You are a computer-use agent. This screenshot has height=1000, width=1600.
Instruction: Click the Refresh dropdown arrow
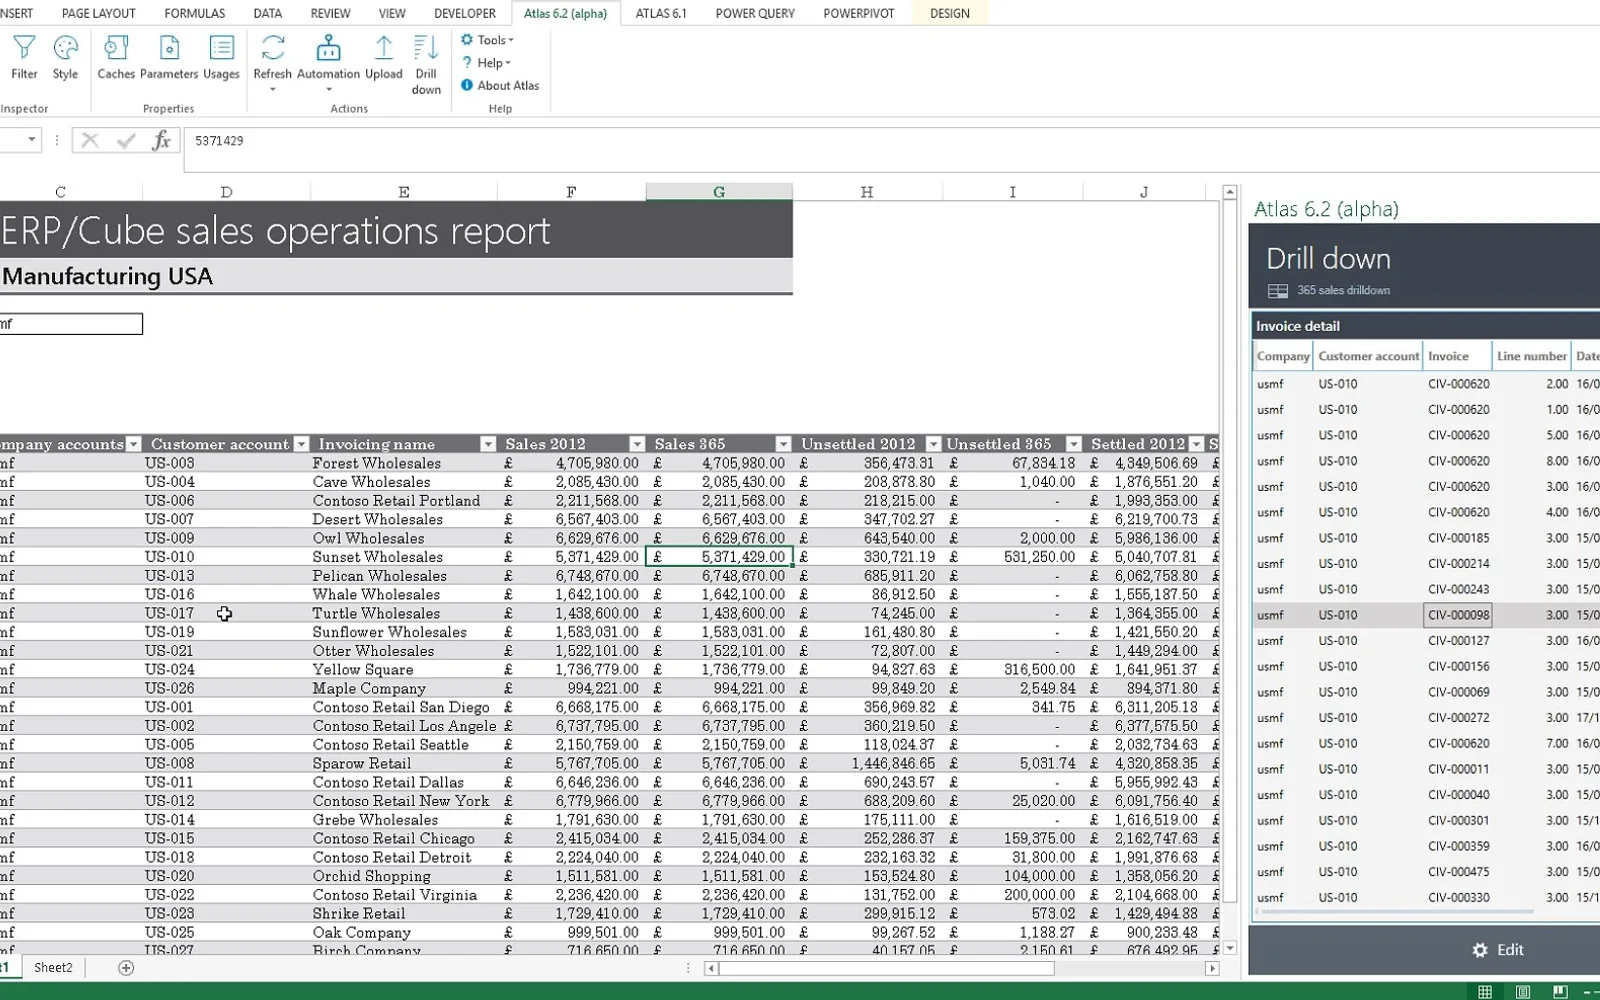pos(272,90)
